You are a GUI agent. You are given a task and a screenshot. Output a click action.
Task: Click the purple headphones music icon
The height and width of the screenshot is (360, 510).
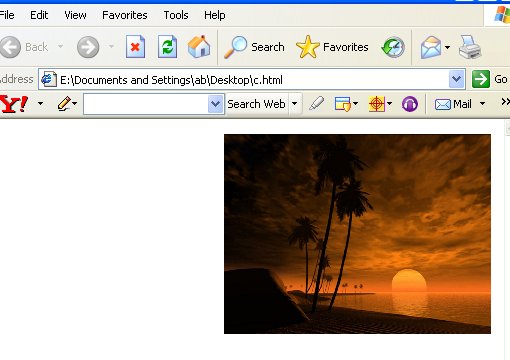coord(410,104)
